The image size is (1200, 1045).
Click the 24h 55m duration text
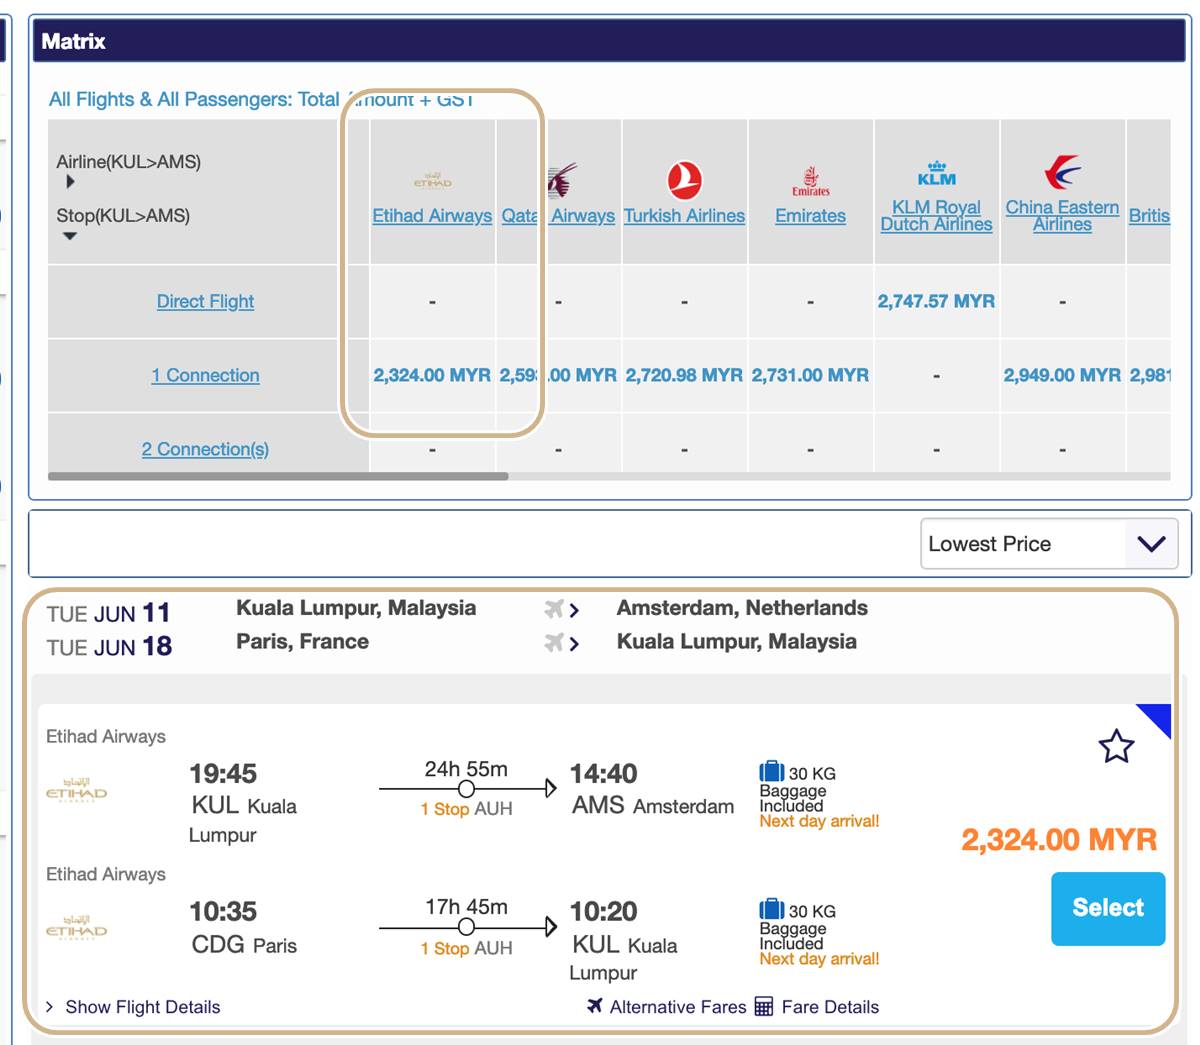pos(466,769)
